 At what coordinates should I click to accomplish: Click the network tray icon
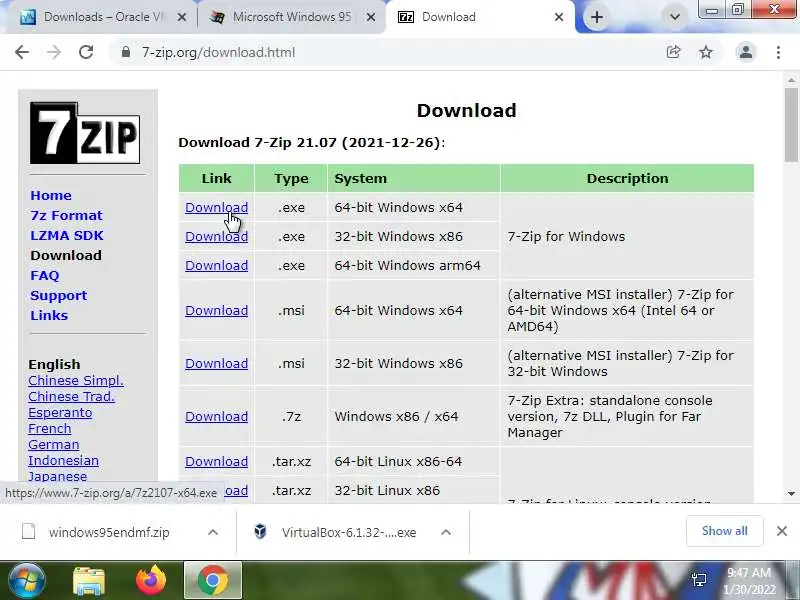coord(699,580)
